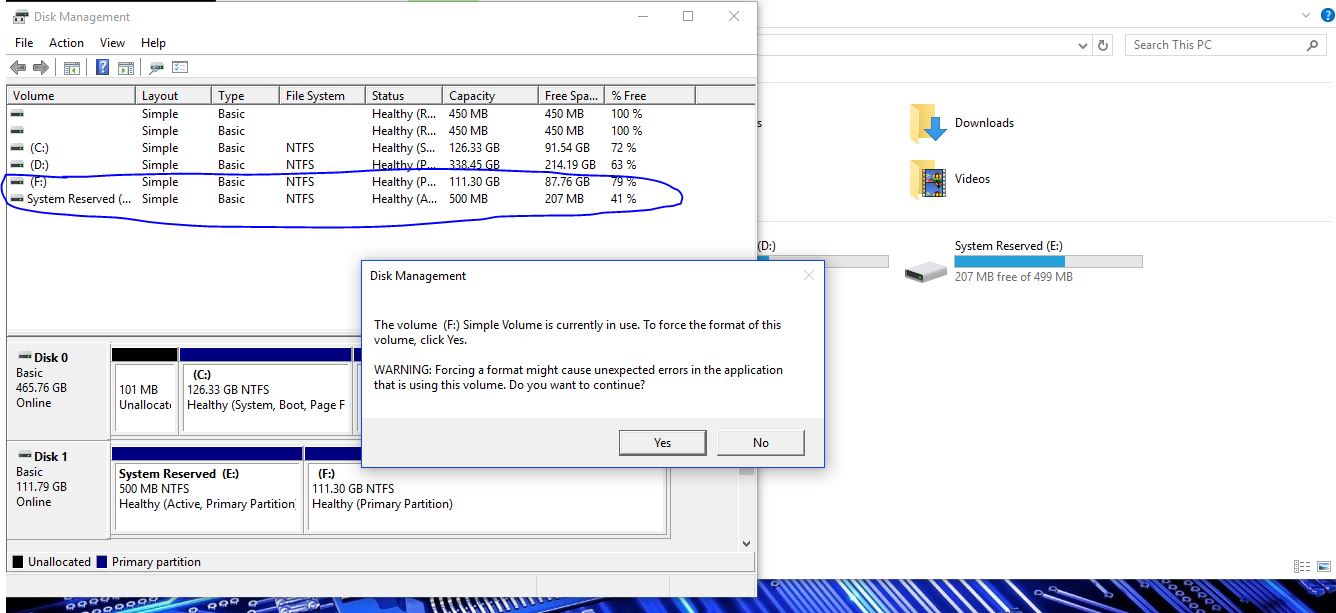Open the View menu
This screenshot has height=613, width=1336.
[x=112, y=43]
